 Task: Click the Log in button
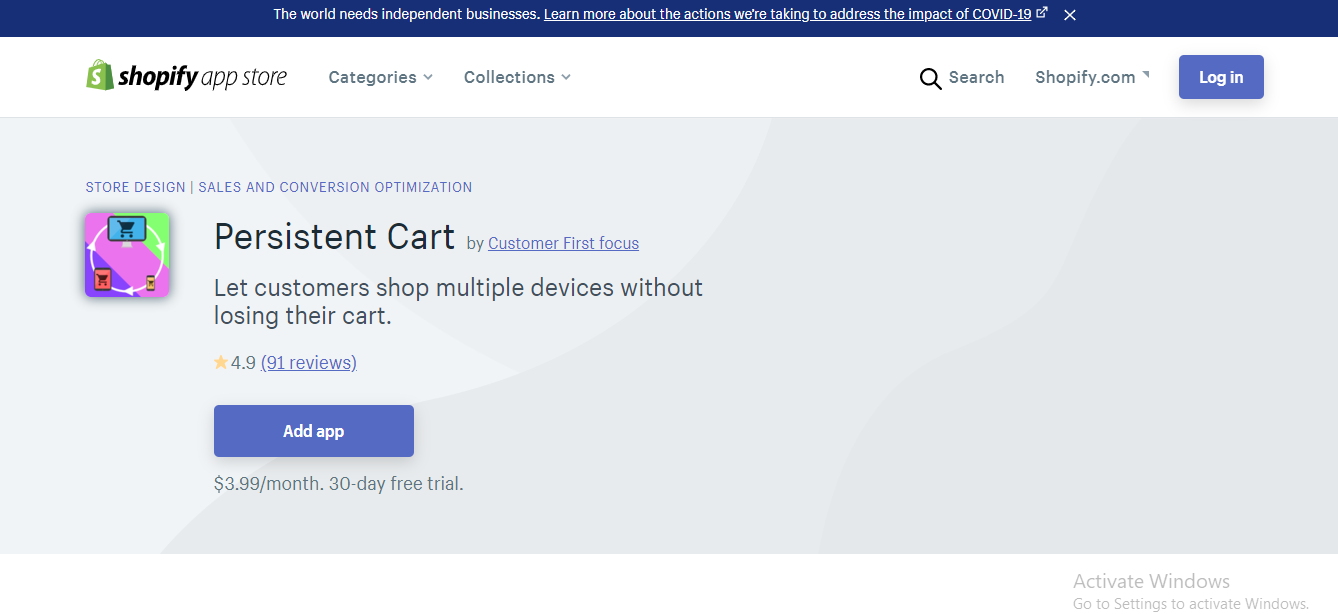coord(1221,77)
